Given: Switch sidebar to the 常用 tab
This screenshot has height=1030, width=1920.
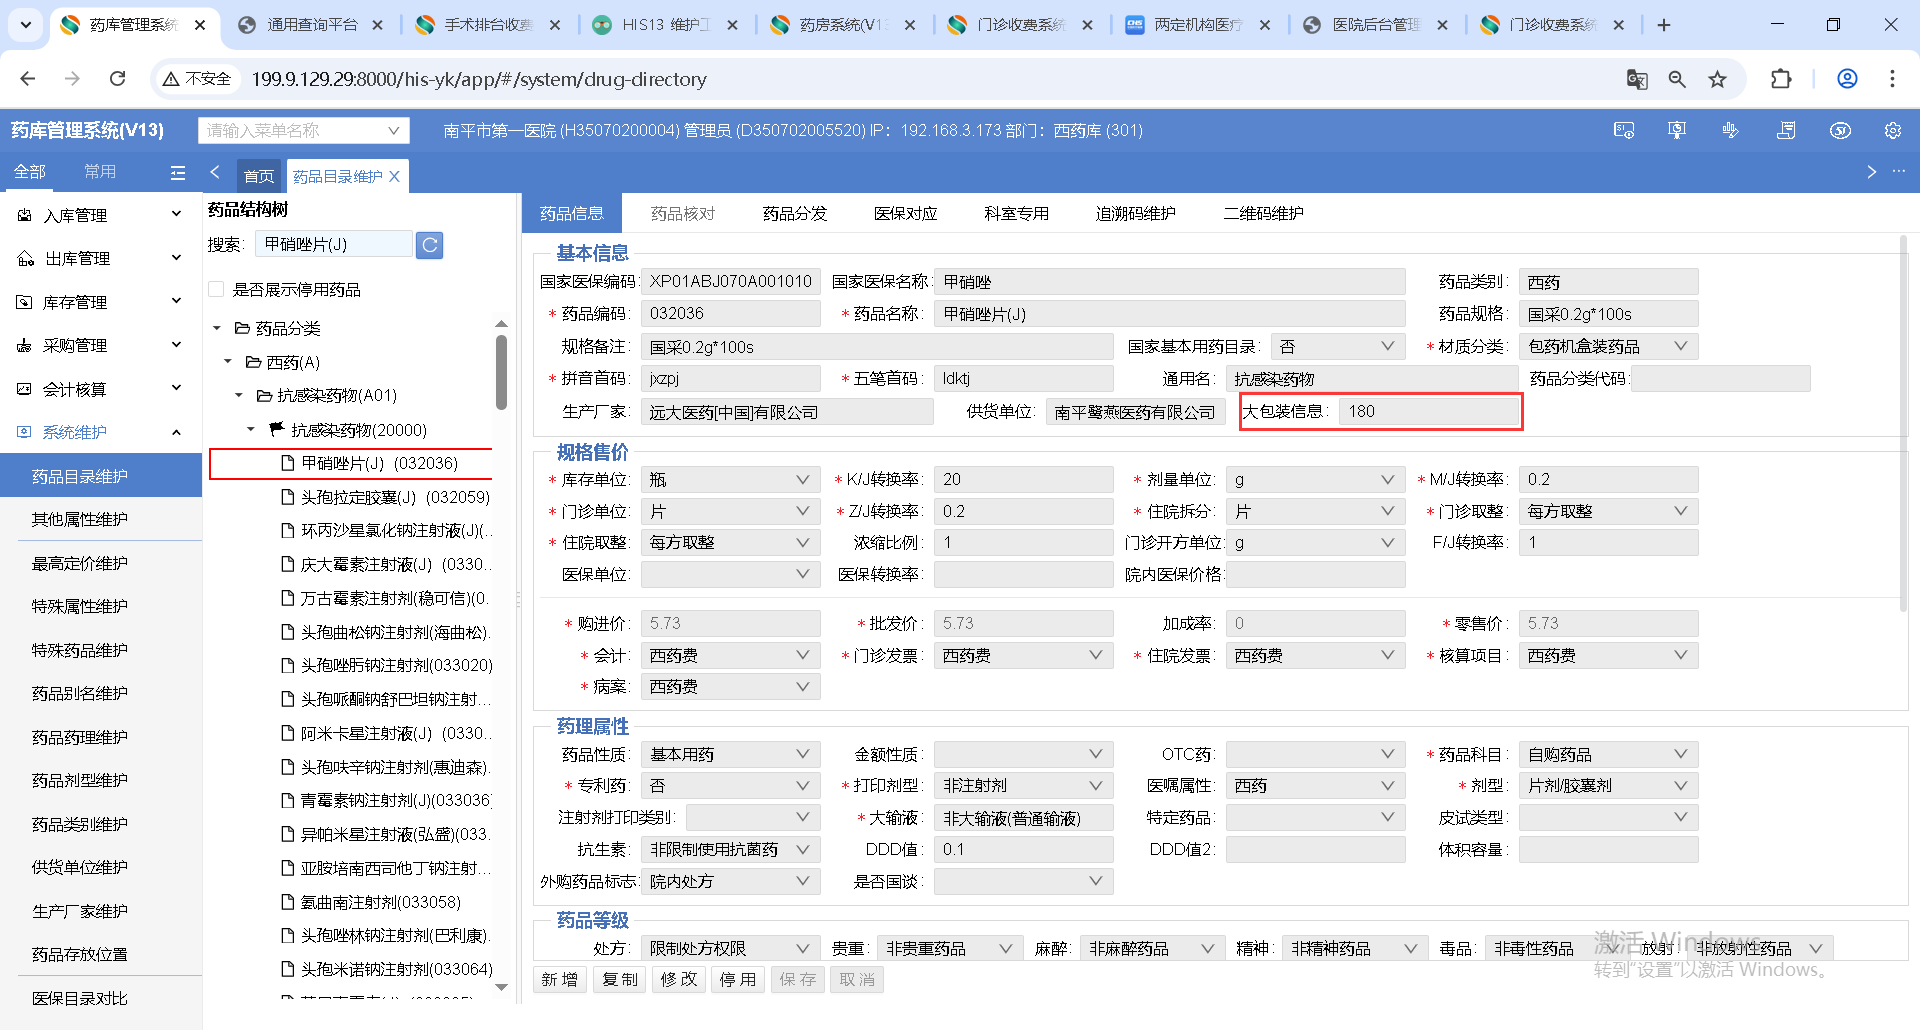Looking at the screenshot, I should click(100, 172).
